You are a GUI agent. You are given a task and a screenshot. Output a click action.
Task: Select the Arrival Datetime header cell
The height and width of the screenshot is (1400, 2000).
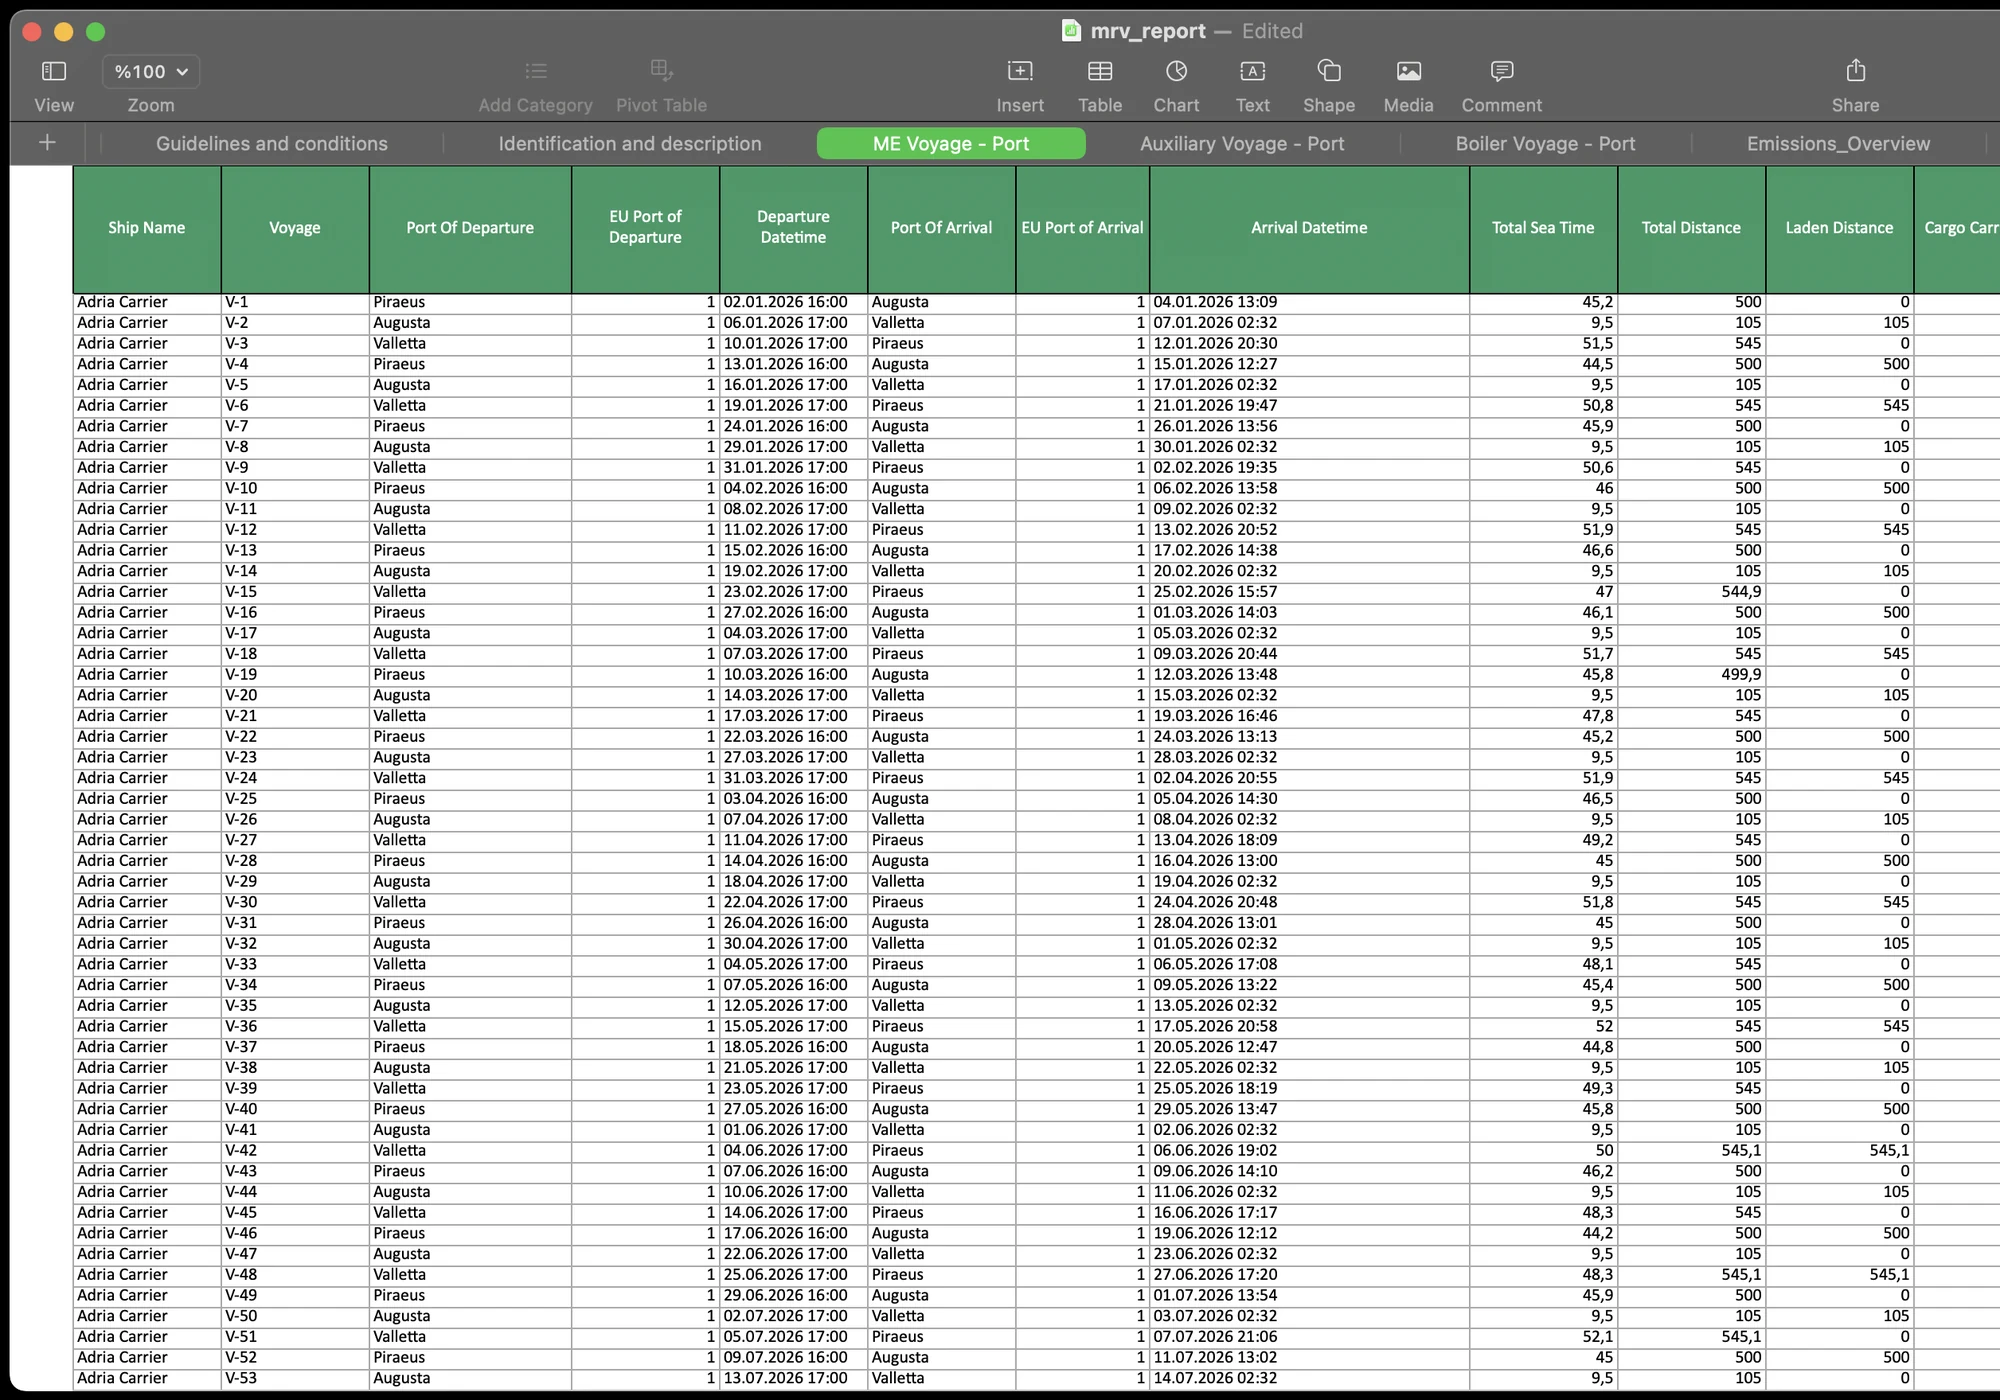point(1309,229)
